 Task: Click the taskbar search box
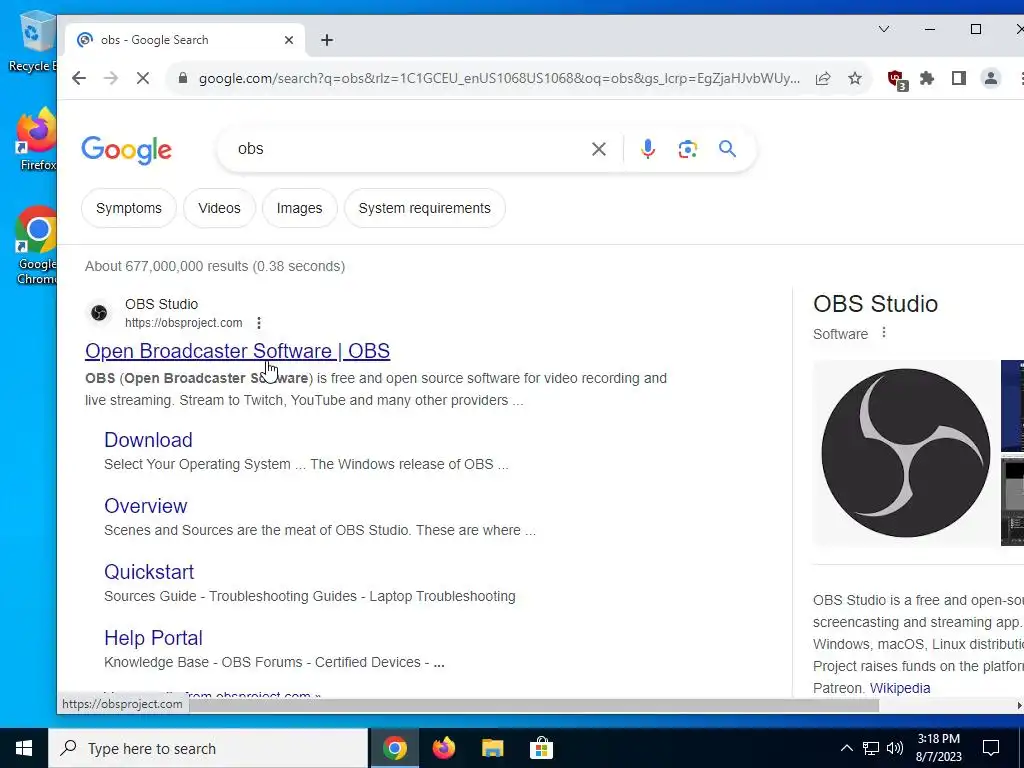tap(208, 748)
